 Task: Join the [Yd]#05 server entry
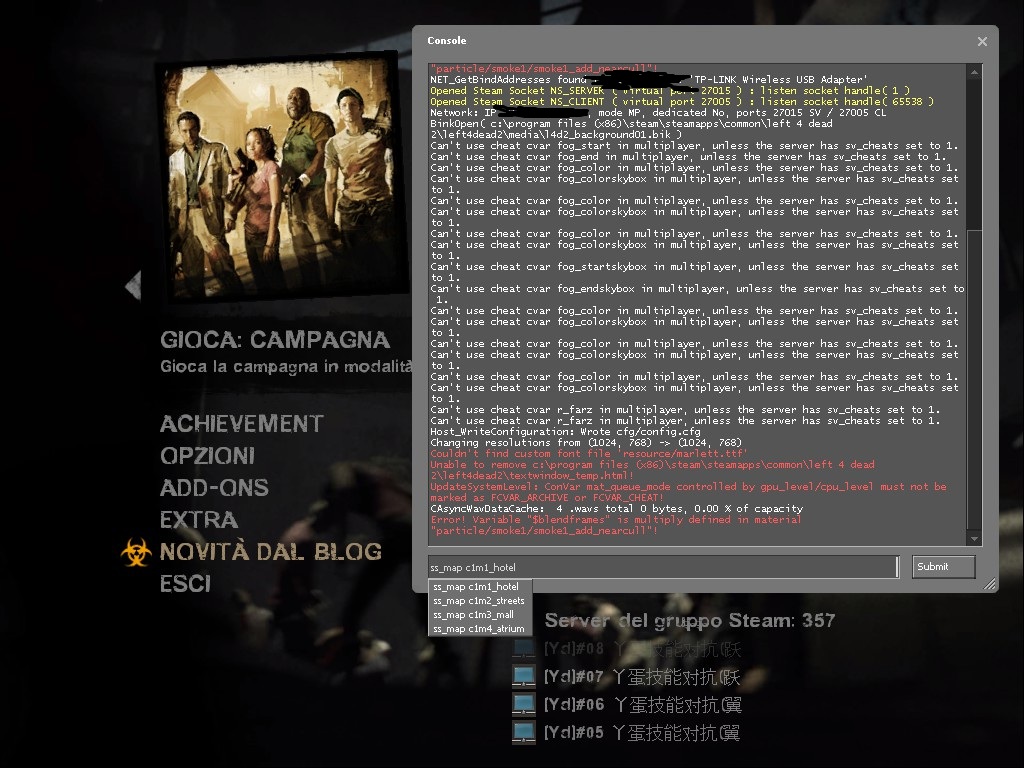pyautogui.click(x=643, y=733)
